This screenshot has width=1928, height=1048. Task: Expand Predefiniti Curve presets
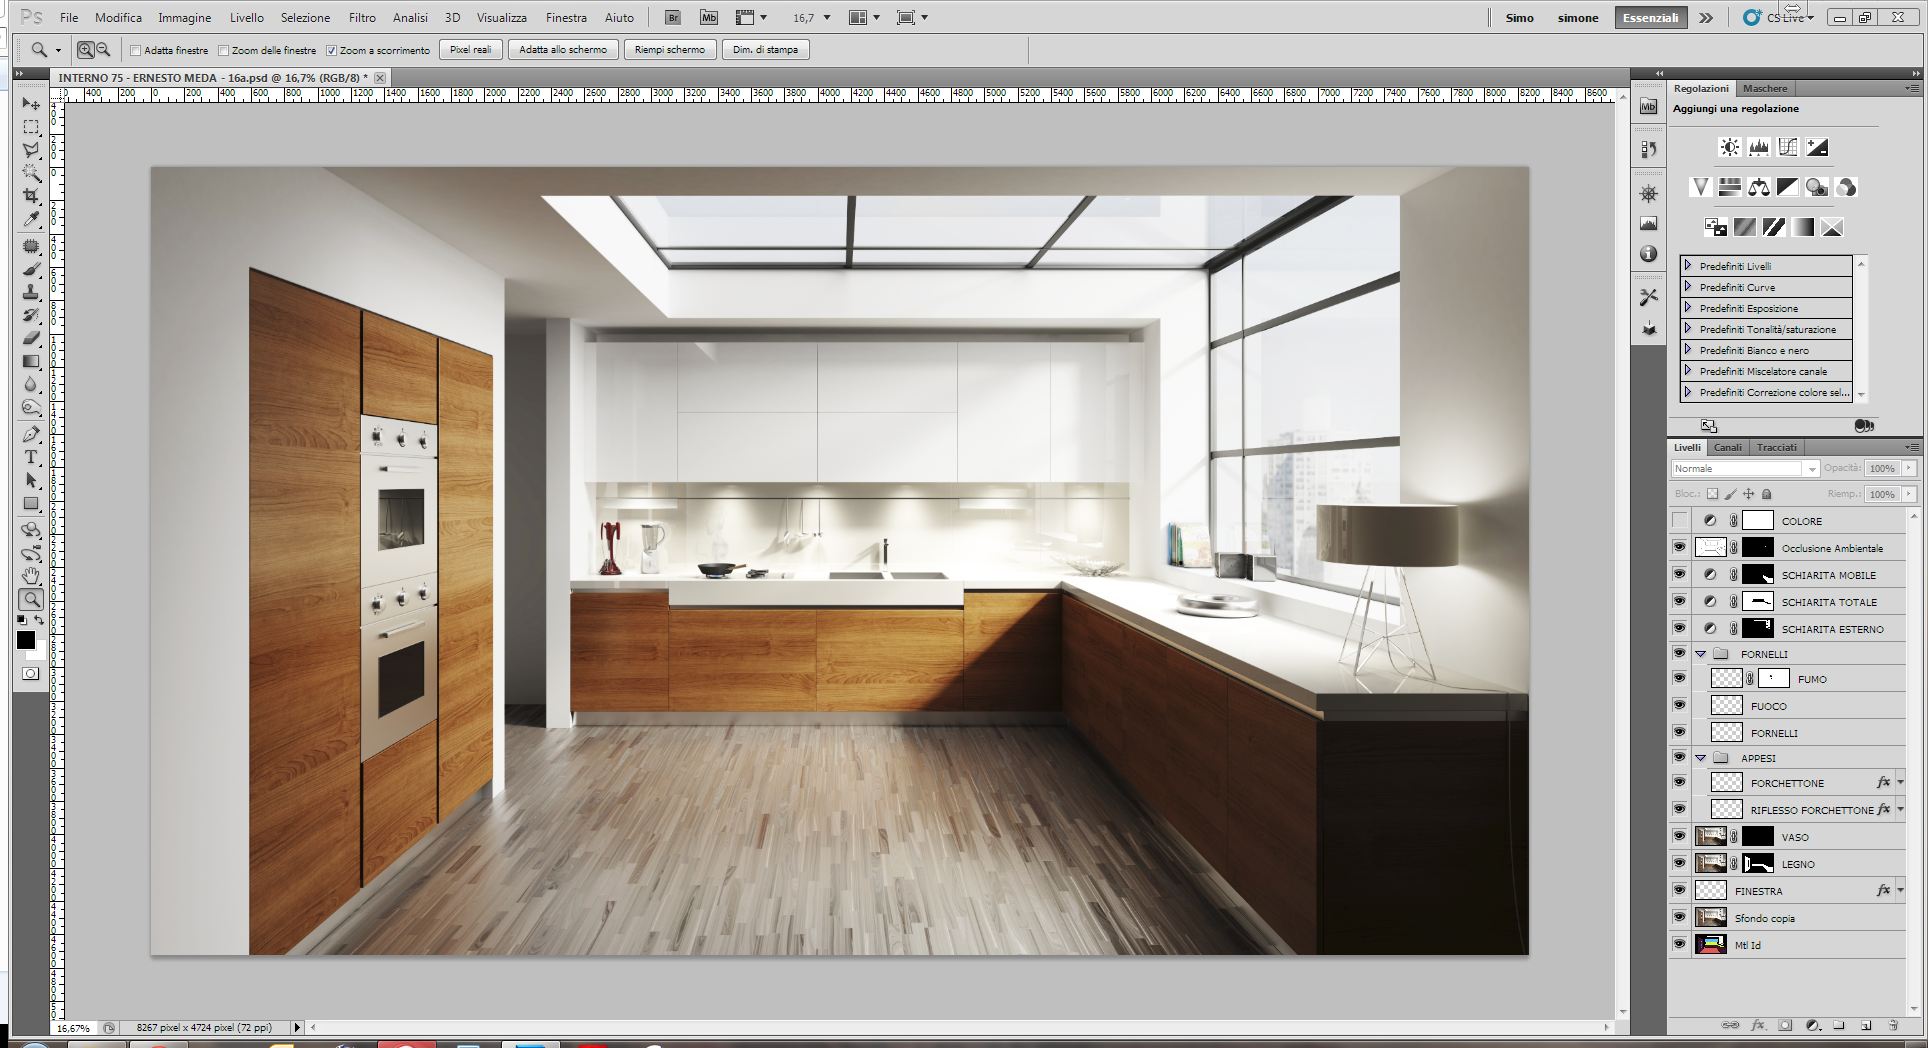[1688, 287]
